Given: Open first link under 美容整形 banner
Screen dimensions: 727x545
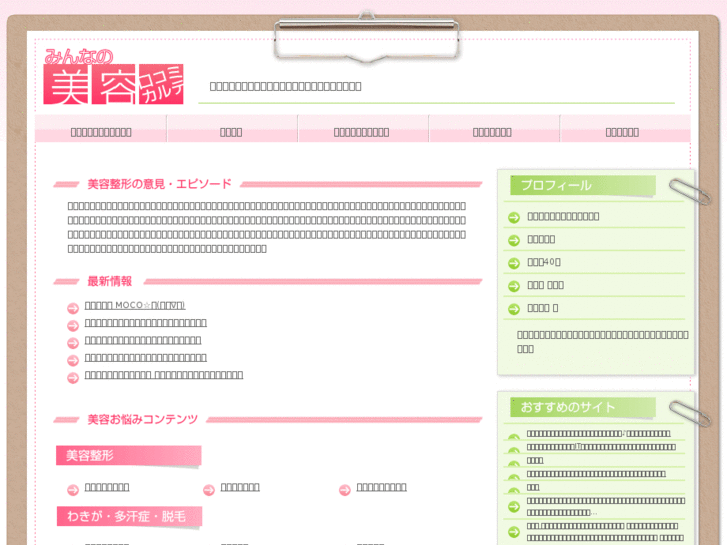Looking at the screenshot, I should 107,487.
